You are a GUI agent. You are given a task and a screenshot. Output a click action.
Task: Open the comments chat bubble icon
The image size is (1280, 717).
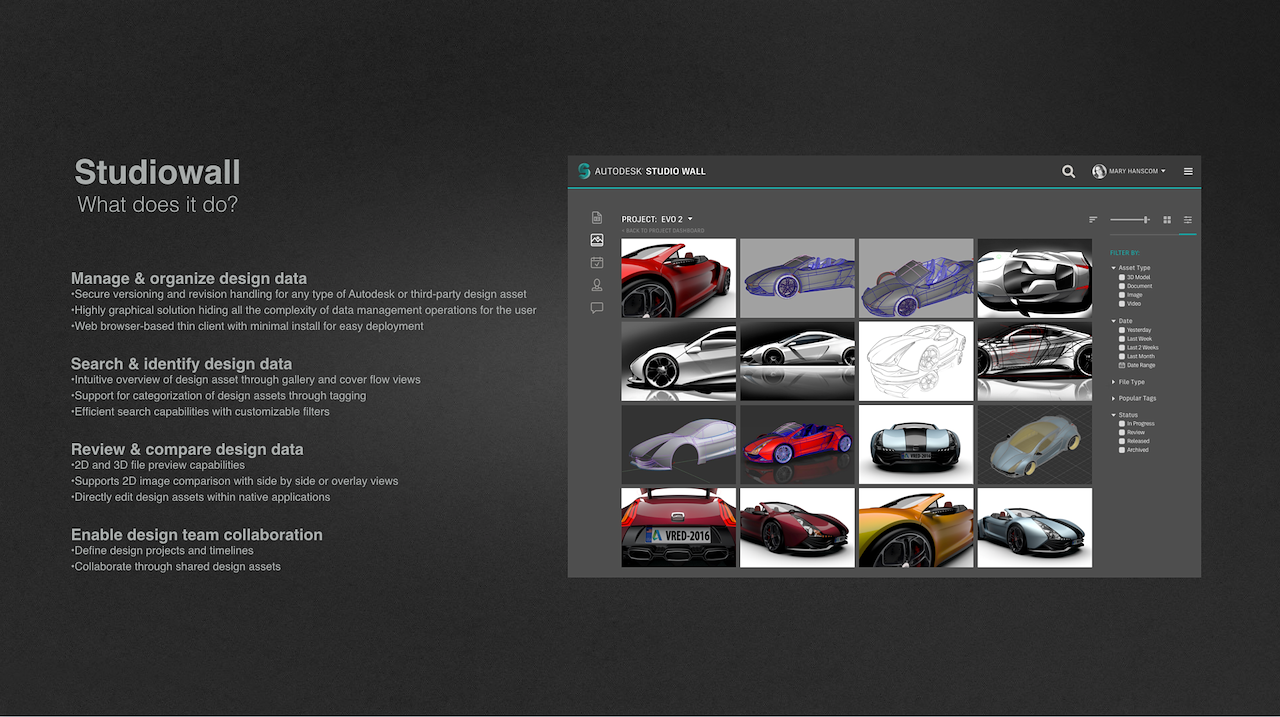(x=597, y=308)
